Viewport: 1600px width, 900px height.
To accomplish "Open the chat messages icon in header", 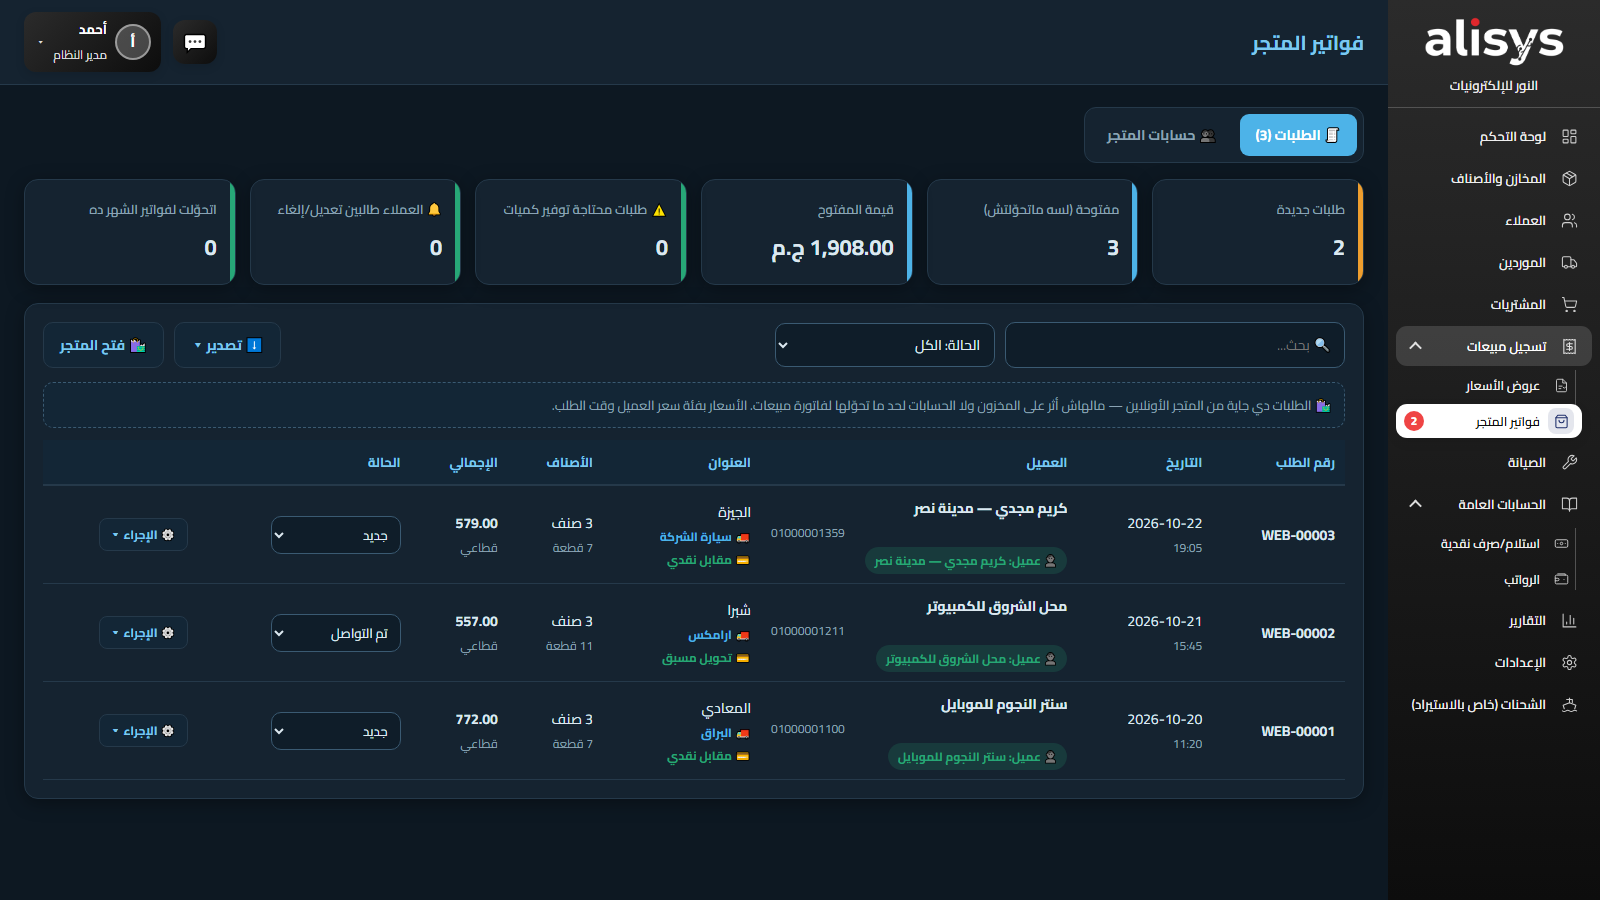I will [x=195, y=42].
